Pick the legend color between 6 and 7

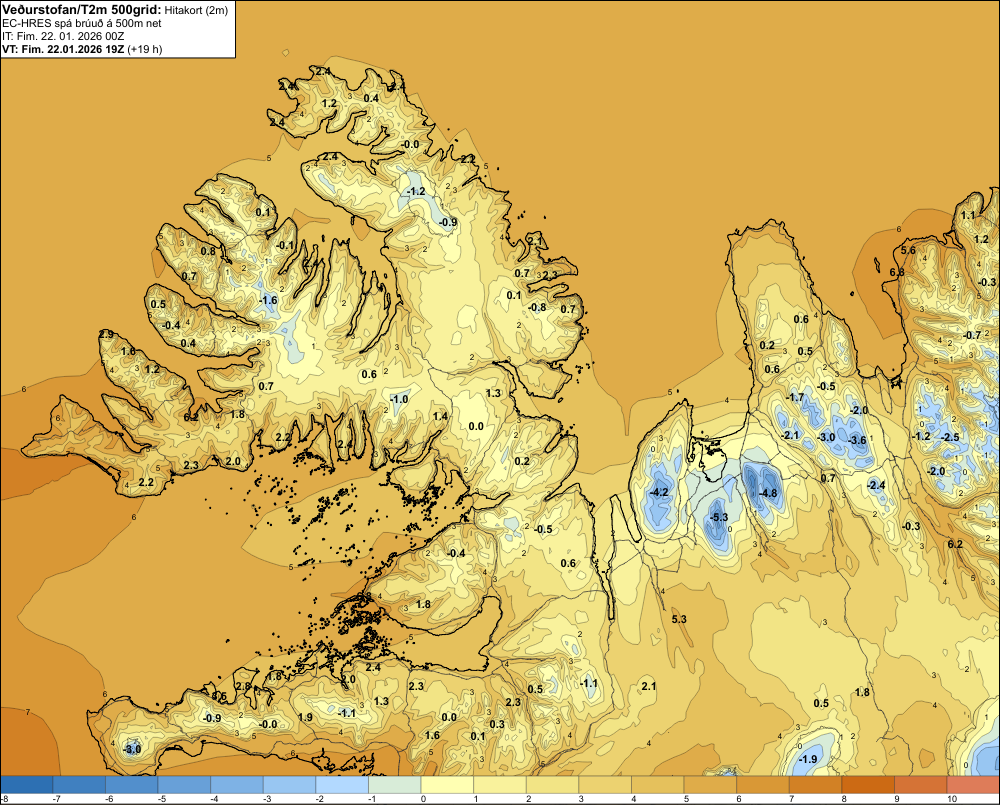[763, 784]
